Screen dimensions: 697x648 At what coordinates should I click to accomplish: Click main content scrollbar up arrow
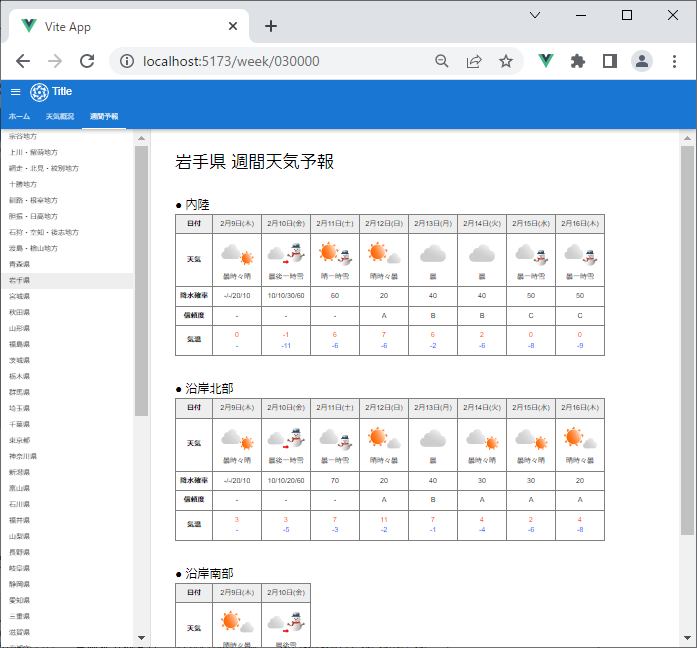tap(687, 138)
